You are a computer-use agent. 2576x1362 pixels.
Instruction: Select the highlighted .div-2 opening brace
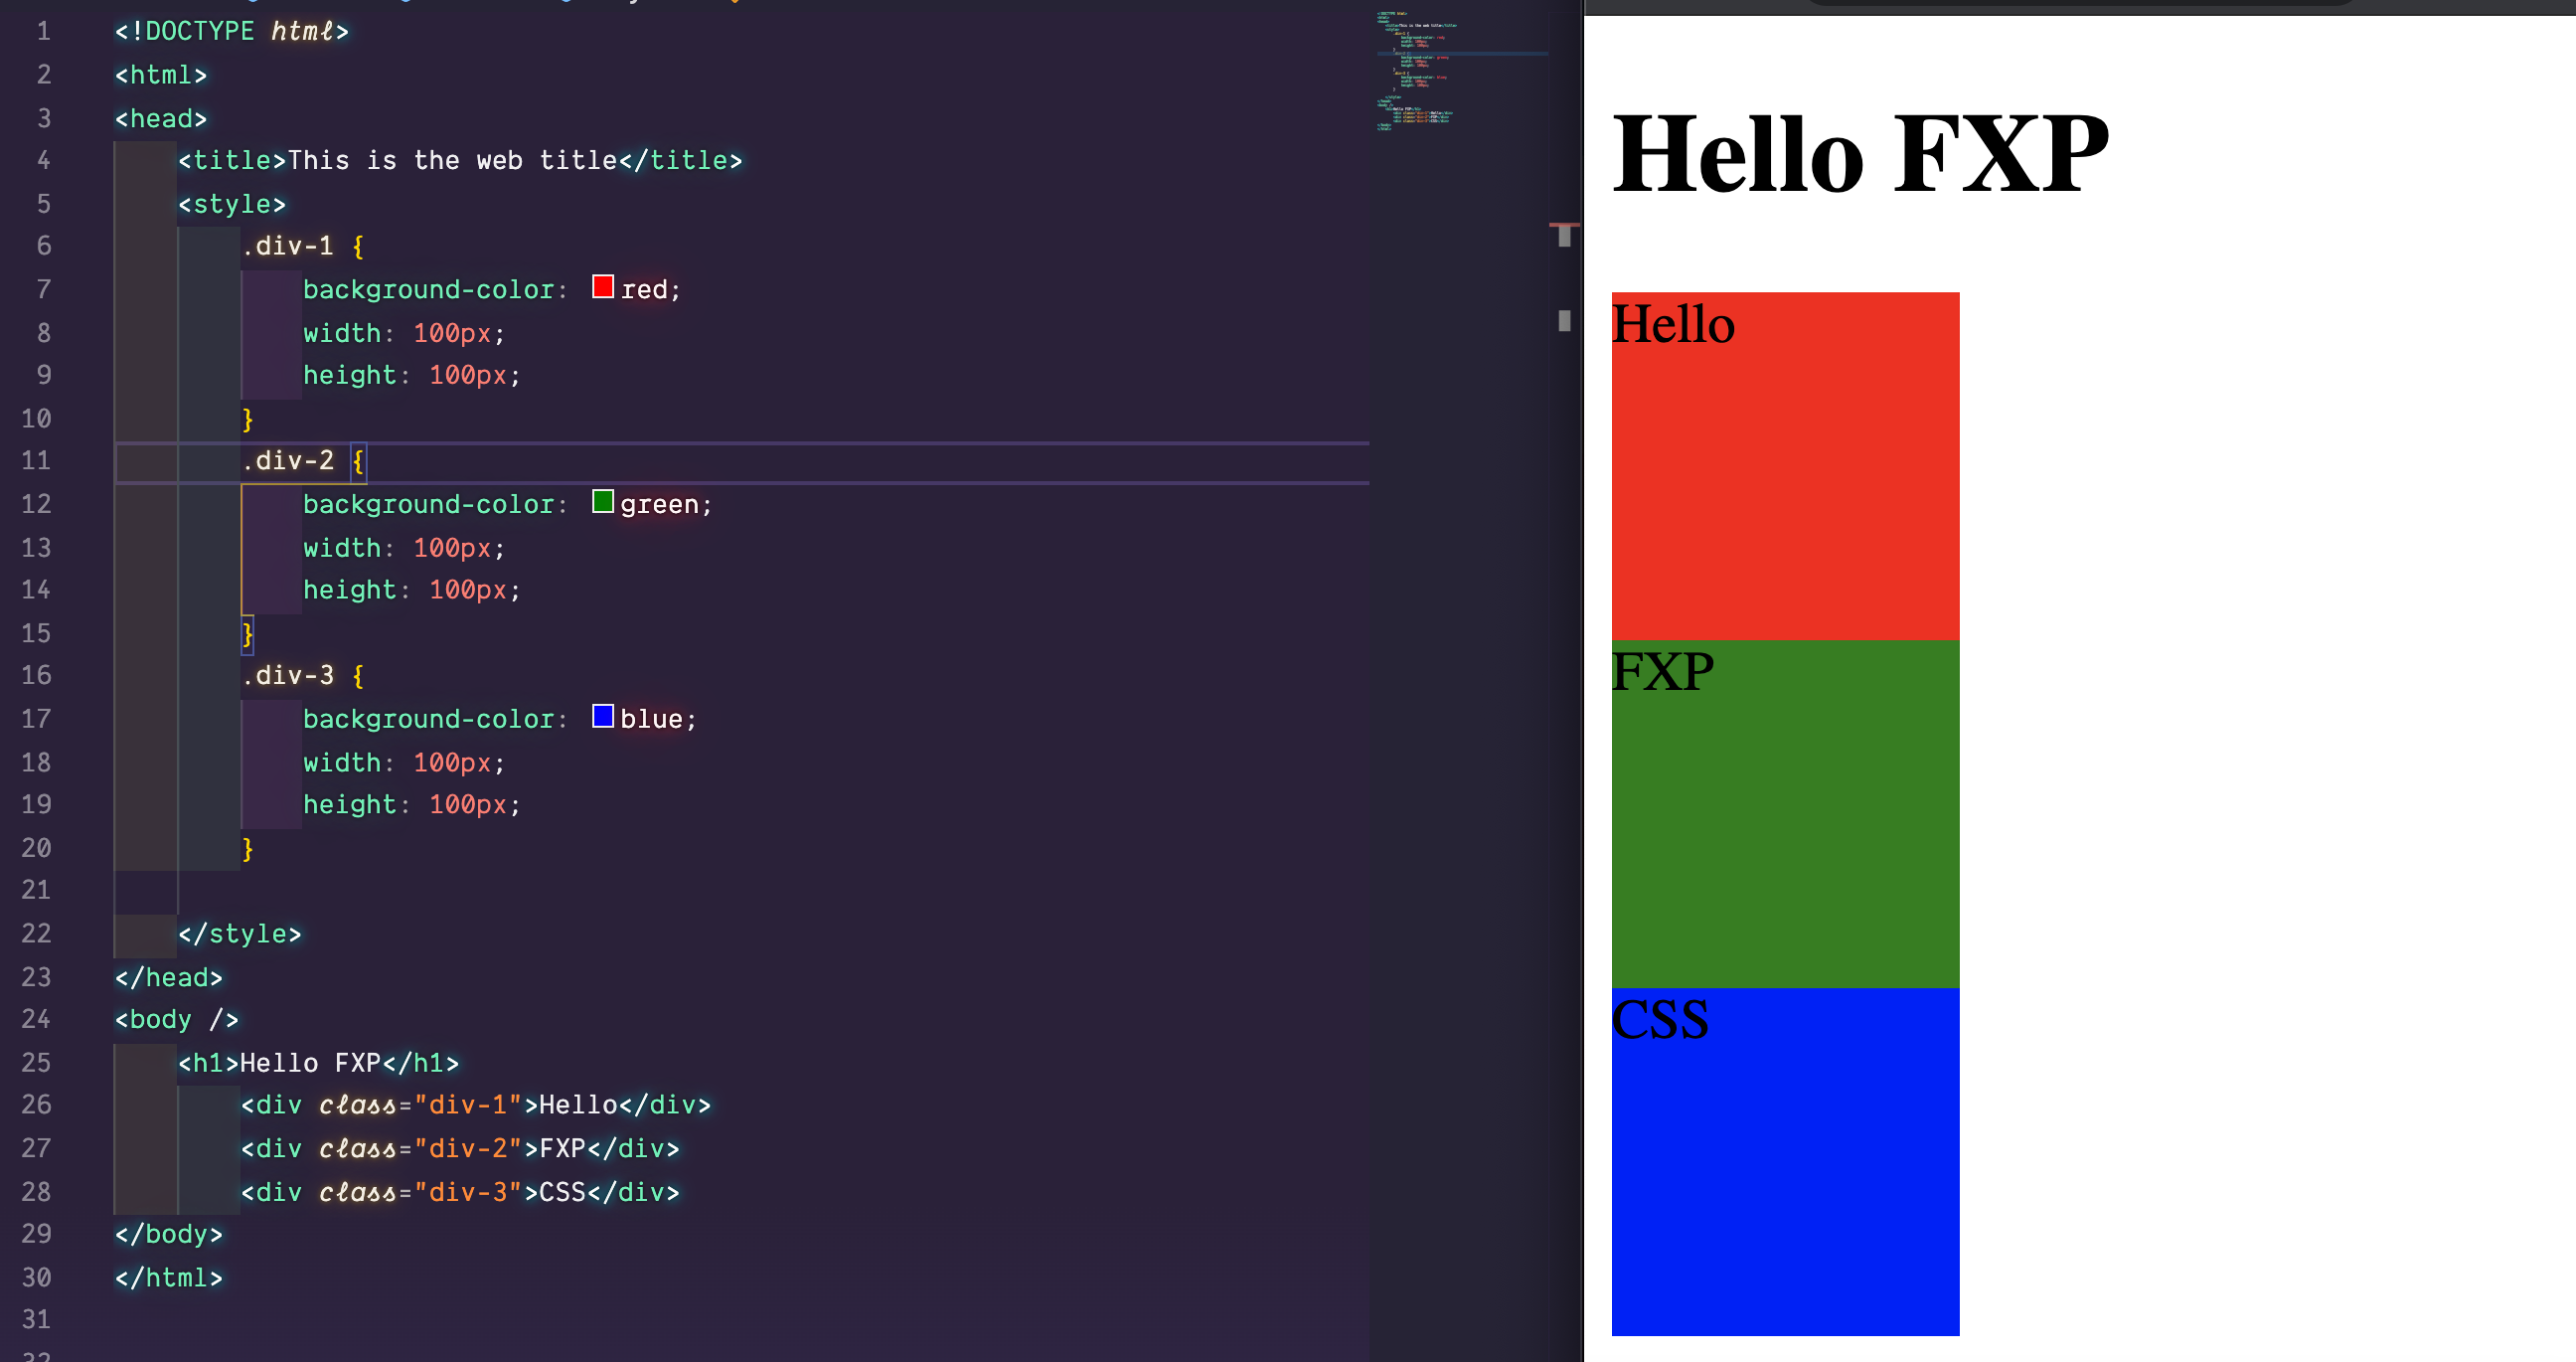357,461
